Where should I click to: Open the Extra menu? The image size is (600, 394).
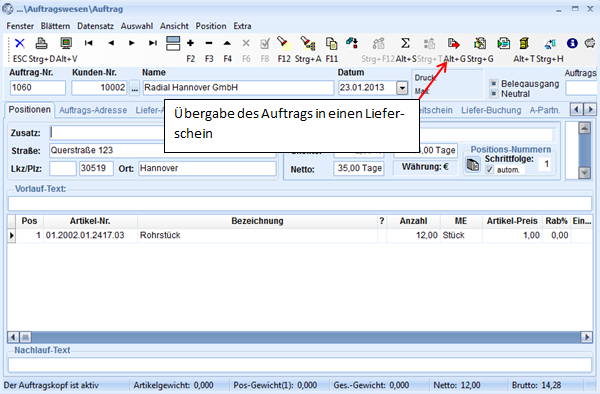[242, 26]
